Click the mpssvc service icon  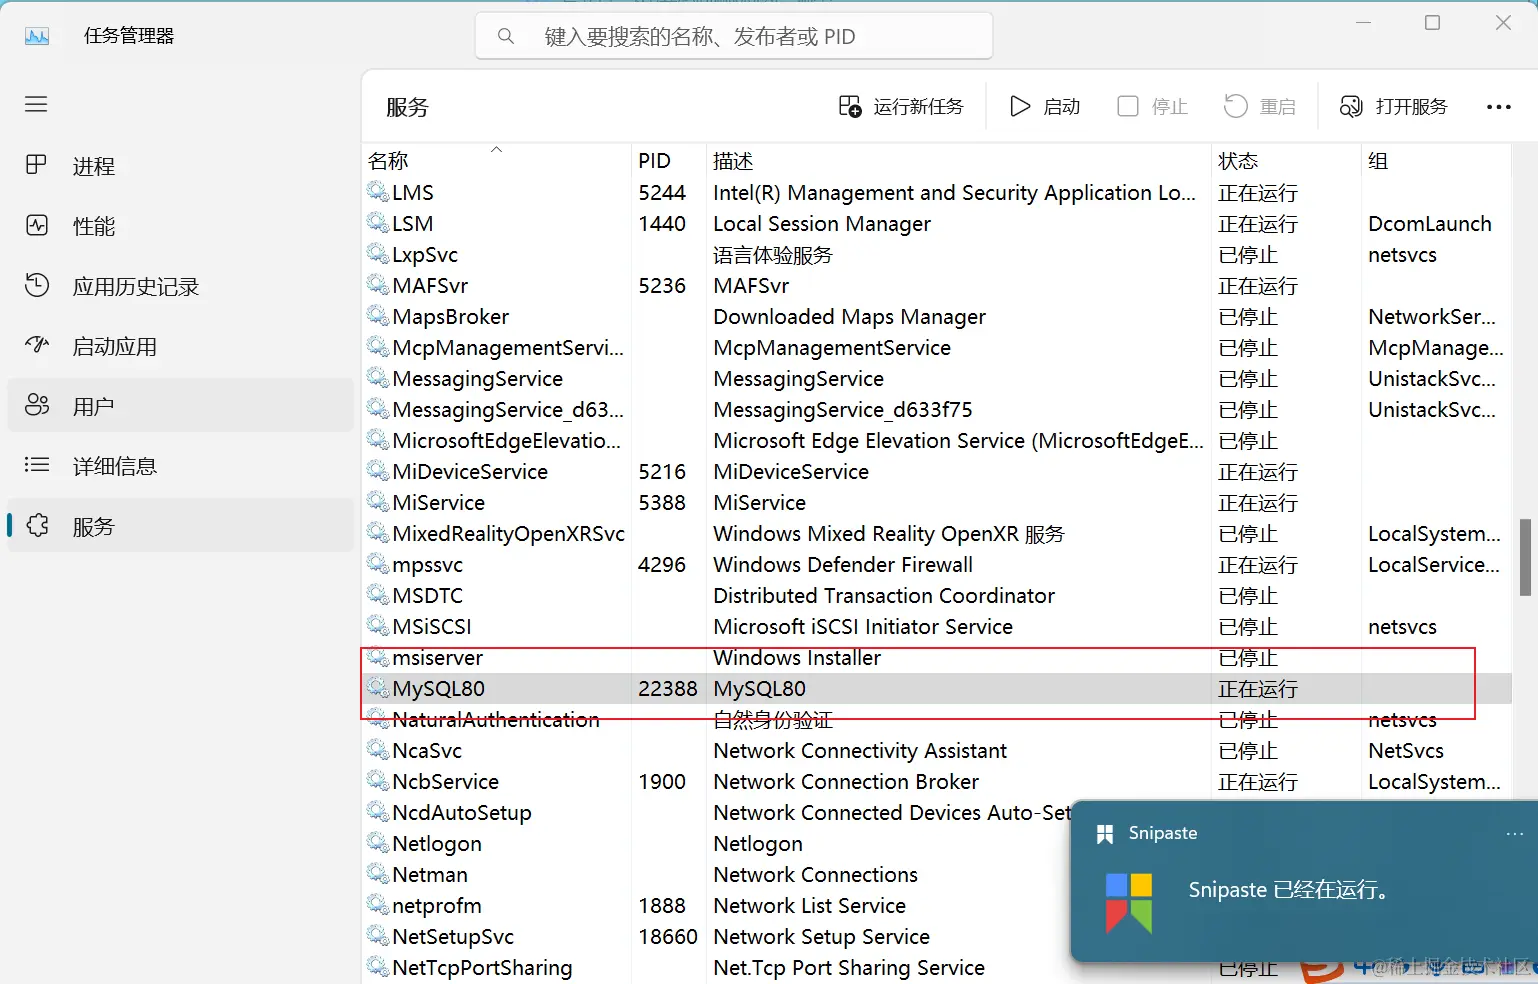(x=378, y=563)
